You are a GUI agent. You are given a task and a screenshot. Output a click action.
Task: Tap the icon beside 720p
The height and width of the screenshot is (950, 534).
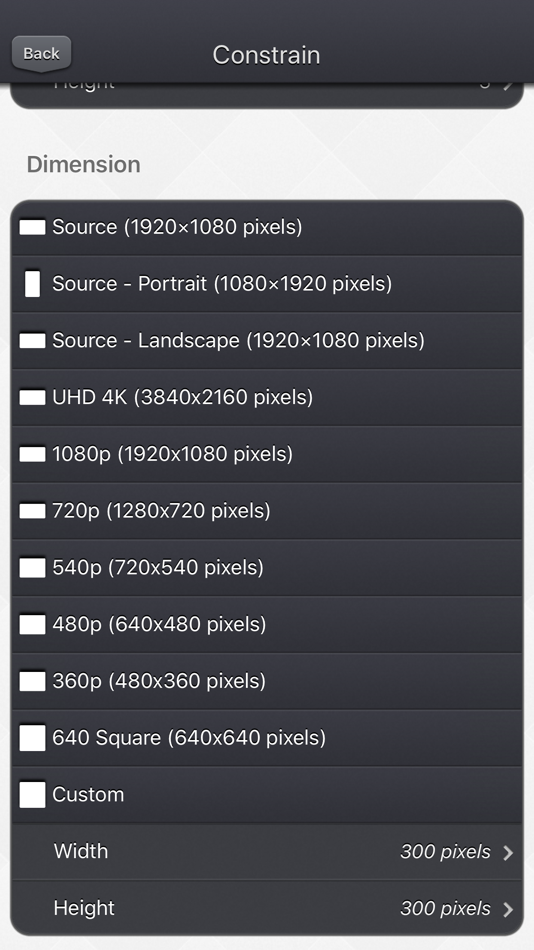pos(33,511)
